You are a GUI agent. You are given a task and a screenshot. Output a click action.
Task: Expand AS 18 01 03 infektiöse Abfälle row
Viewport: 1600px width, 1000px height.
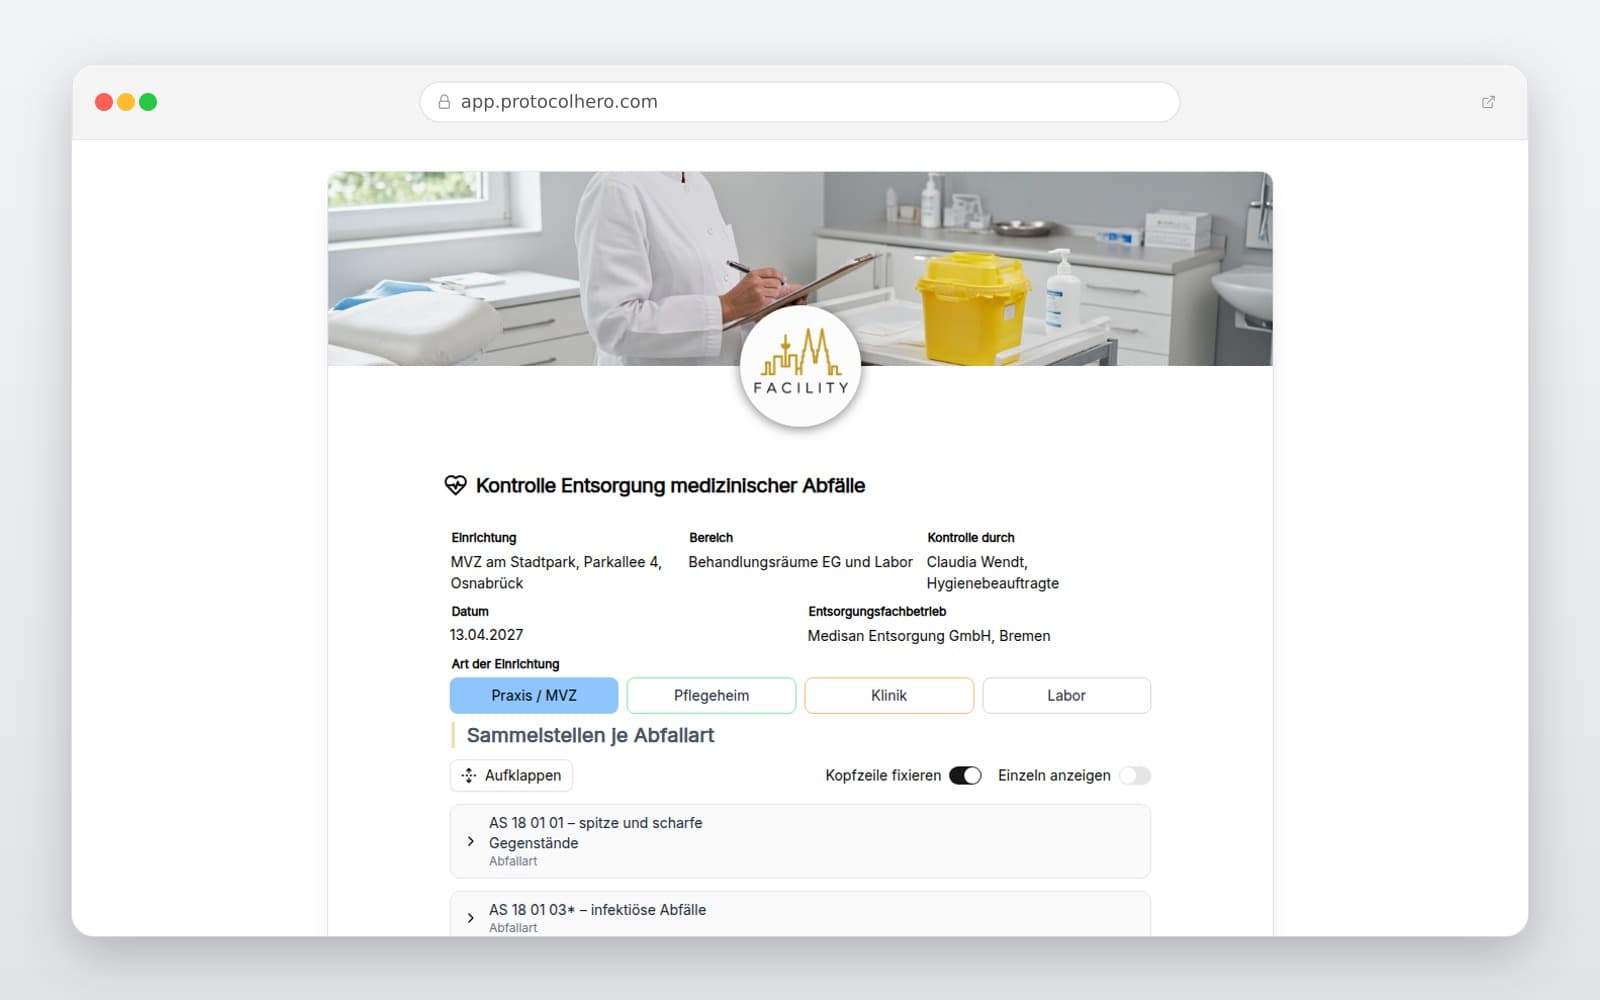[x=800, y=915]
